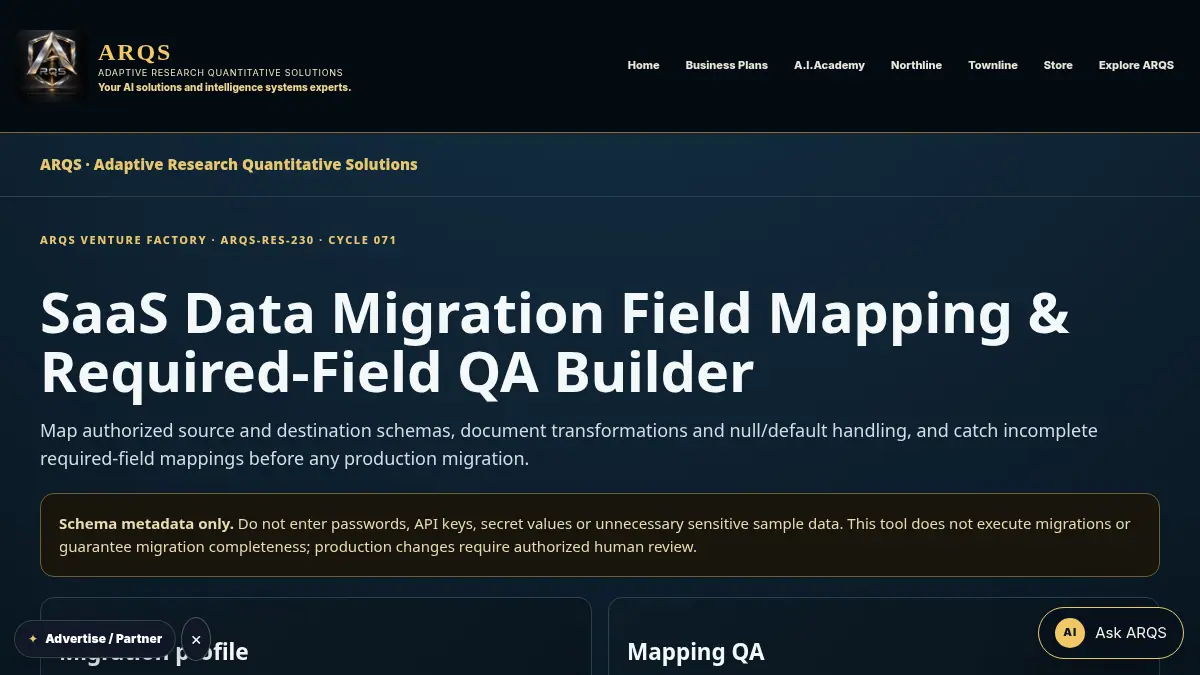Click the Advertise / Partner button
The height and width of the screenshot is (675, 1200).
(95, 639)
